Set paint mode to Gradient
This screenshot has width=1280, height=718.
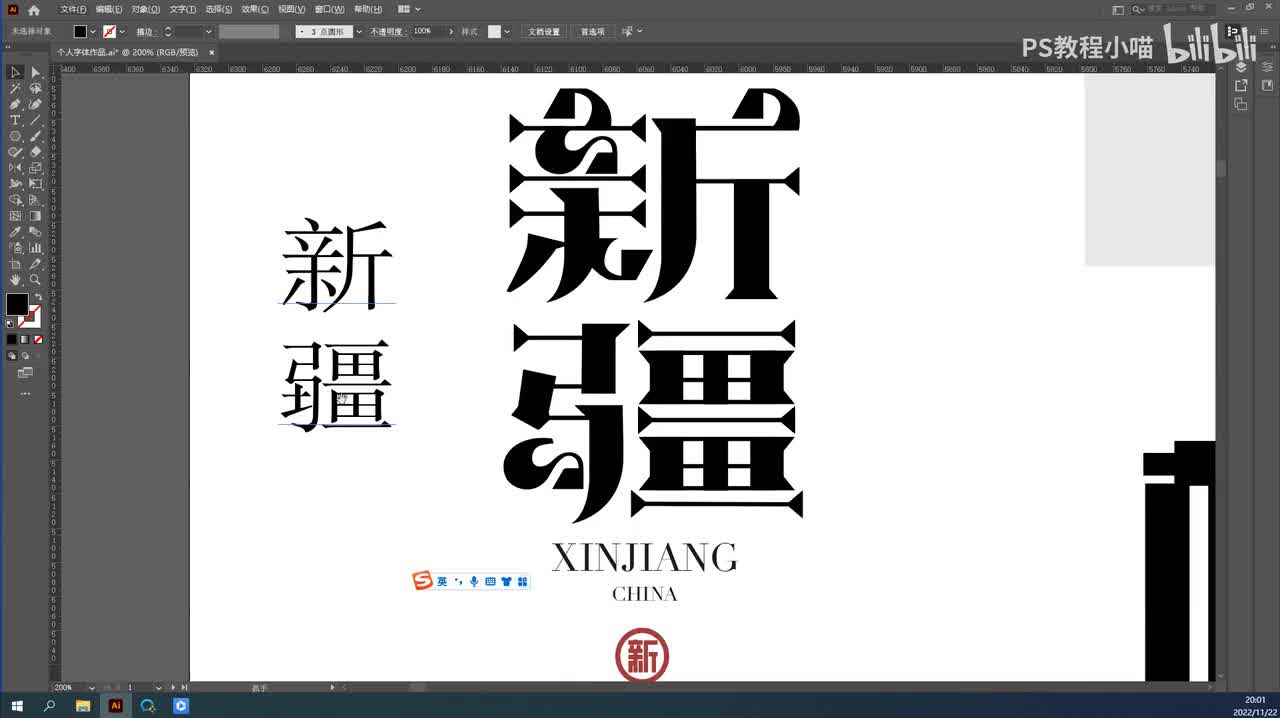coord(25,339)
